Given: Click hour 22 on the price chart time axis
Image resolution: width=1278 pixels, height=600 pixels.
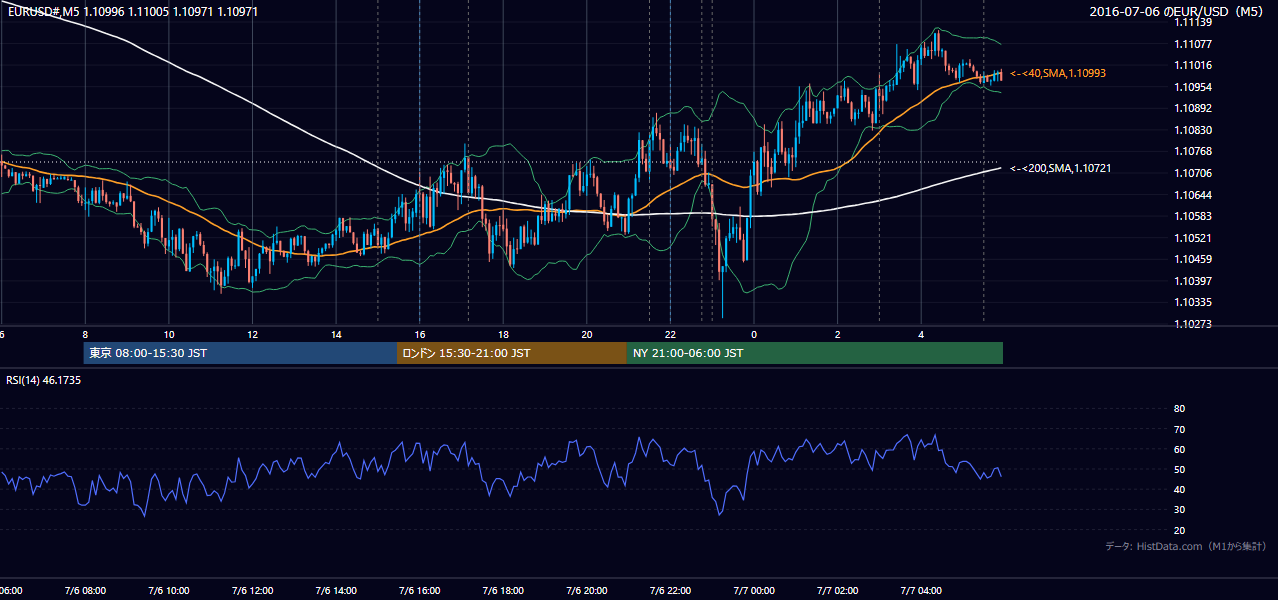Looking at the screenshot, I should tap(670, 335).
